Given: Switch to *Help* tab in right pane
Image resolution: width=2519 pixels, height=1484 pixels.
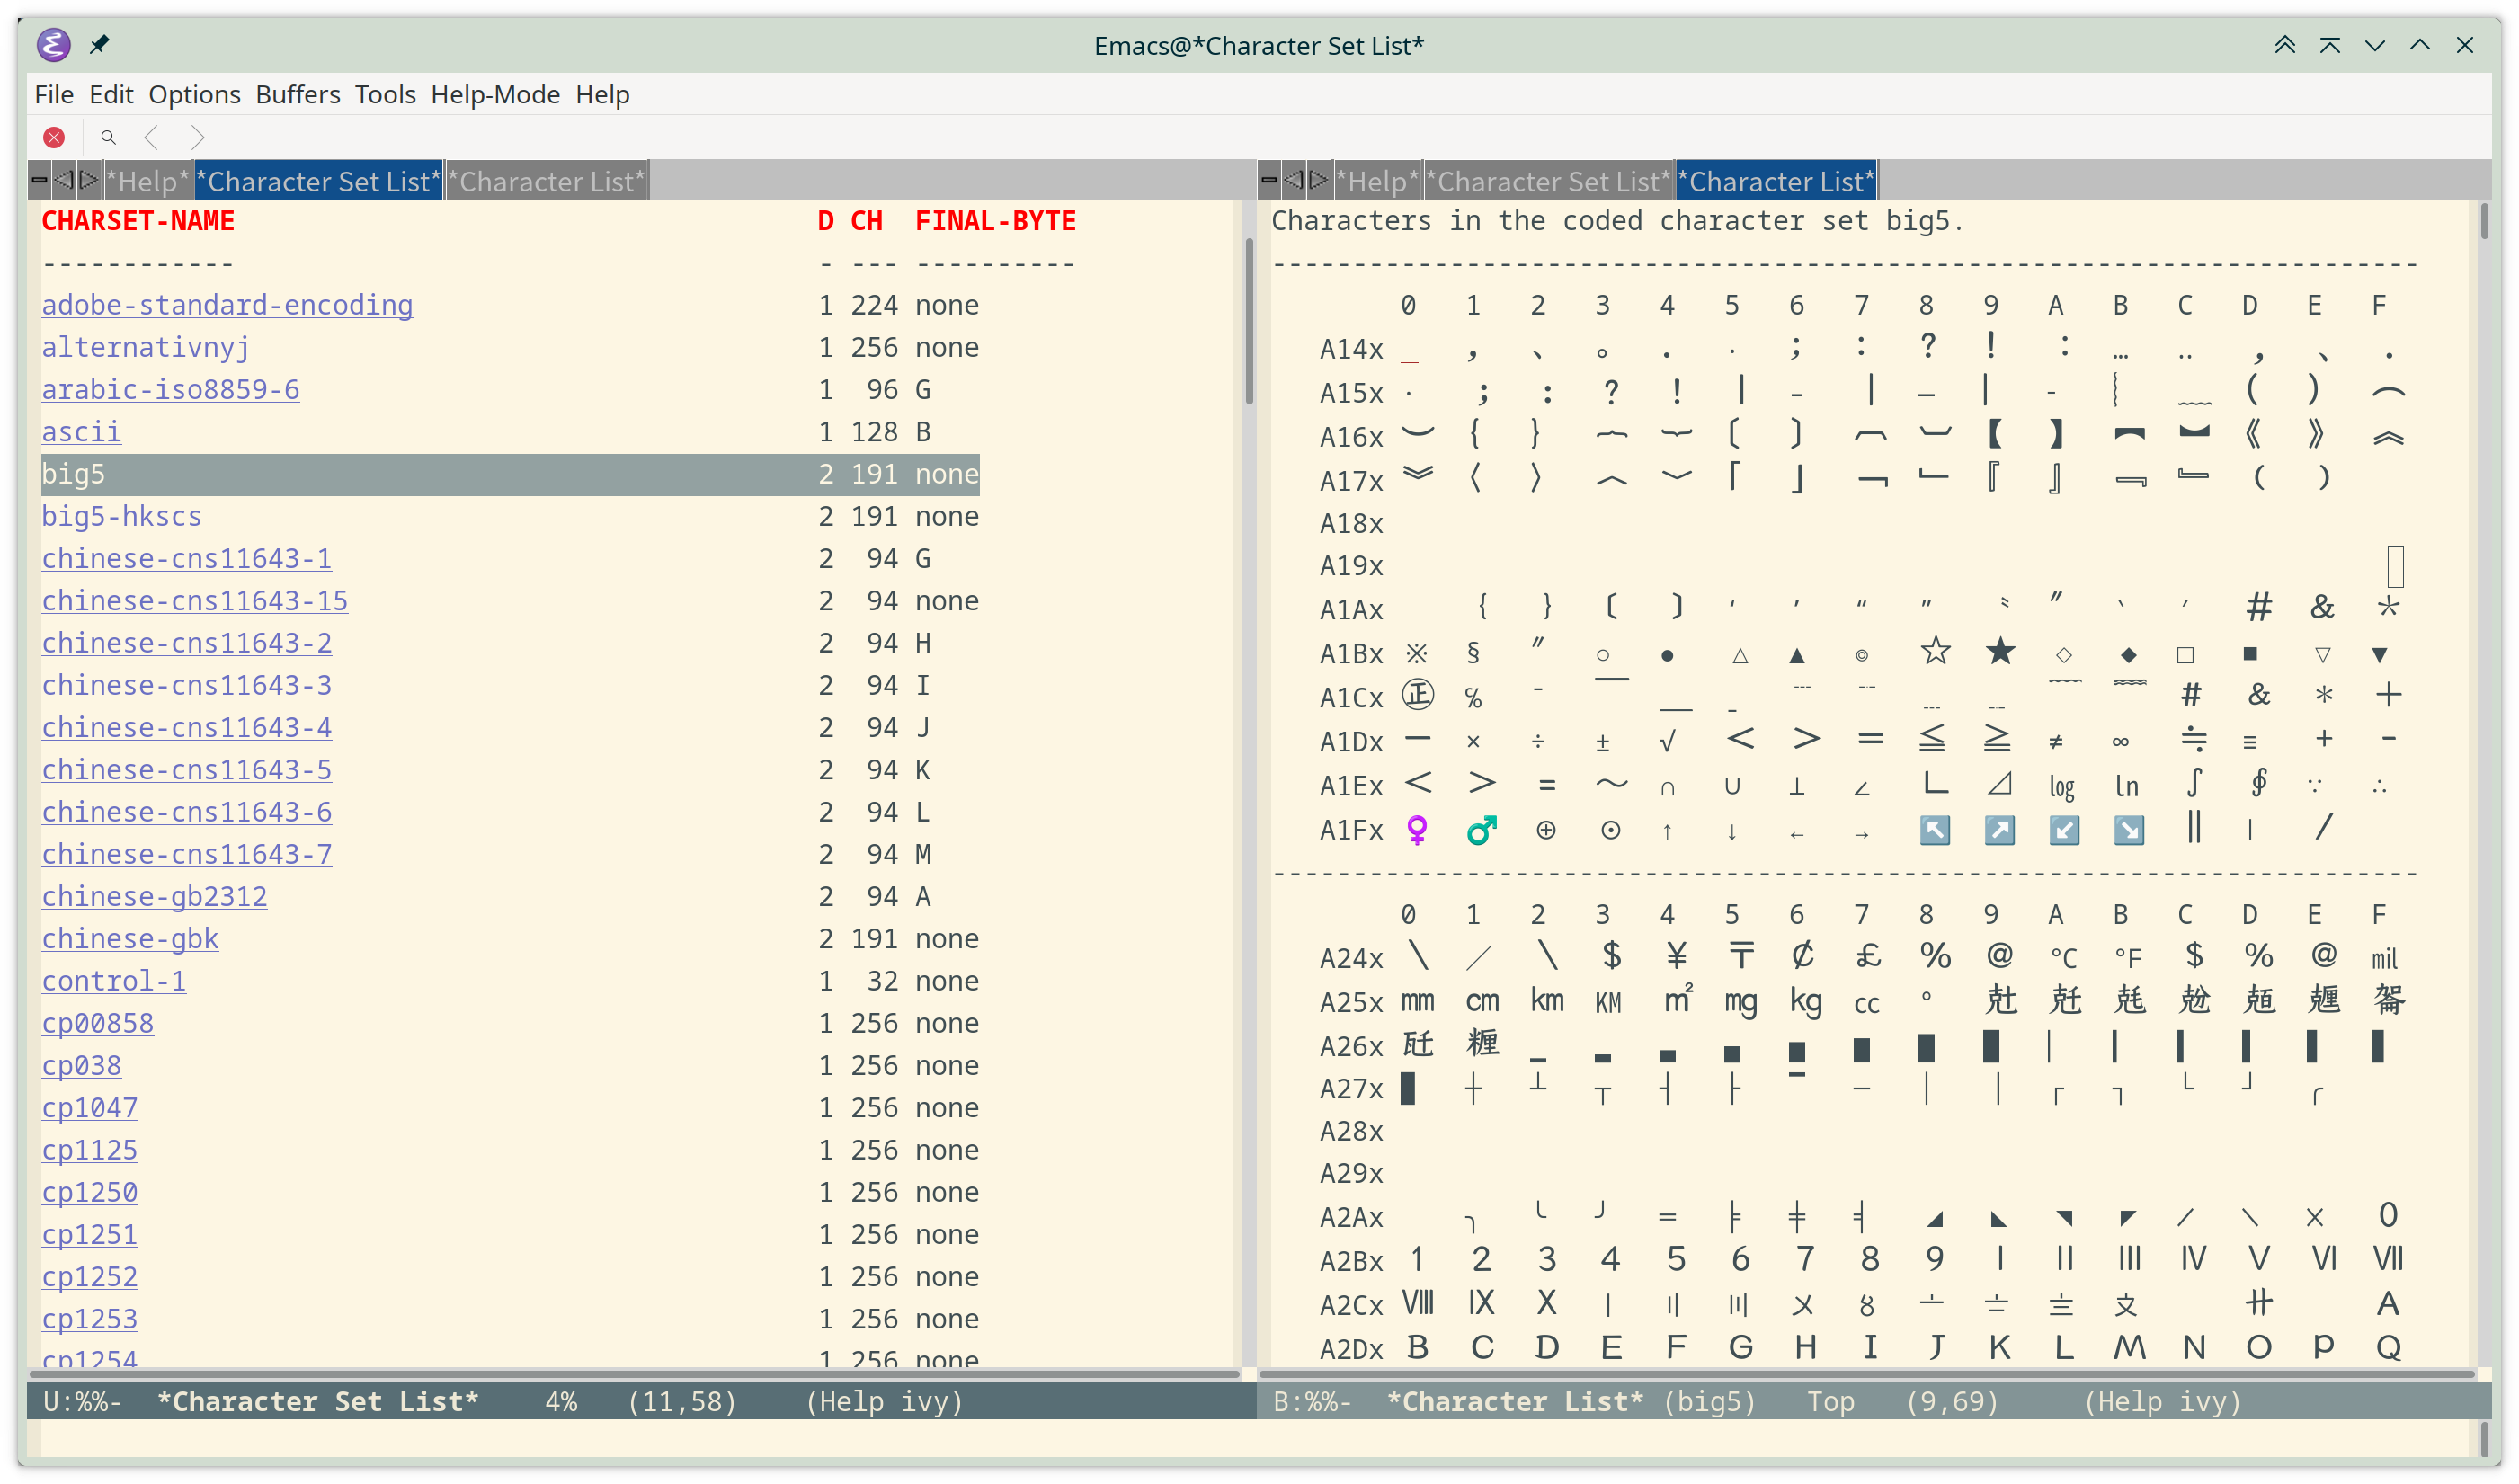Looking at the screenshot, I should (1377, 181).
